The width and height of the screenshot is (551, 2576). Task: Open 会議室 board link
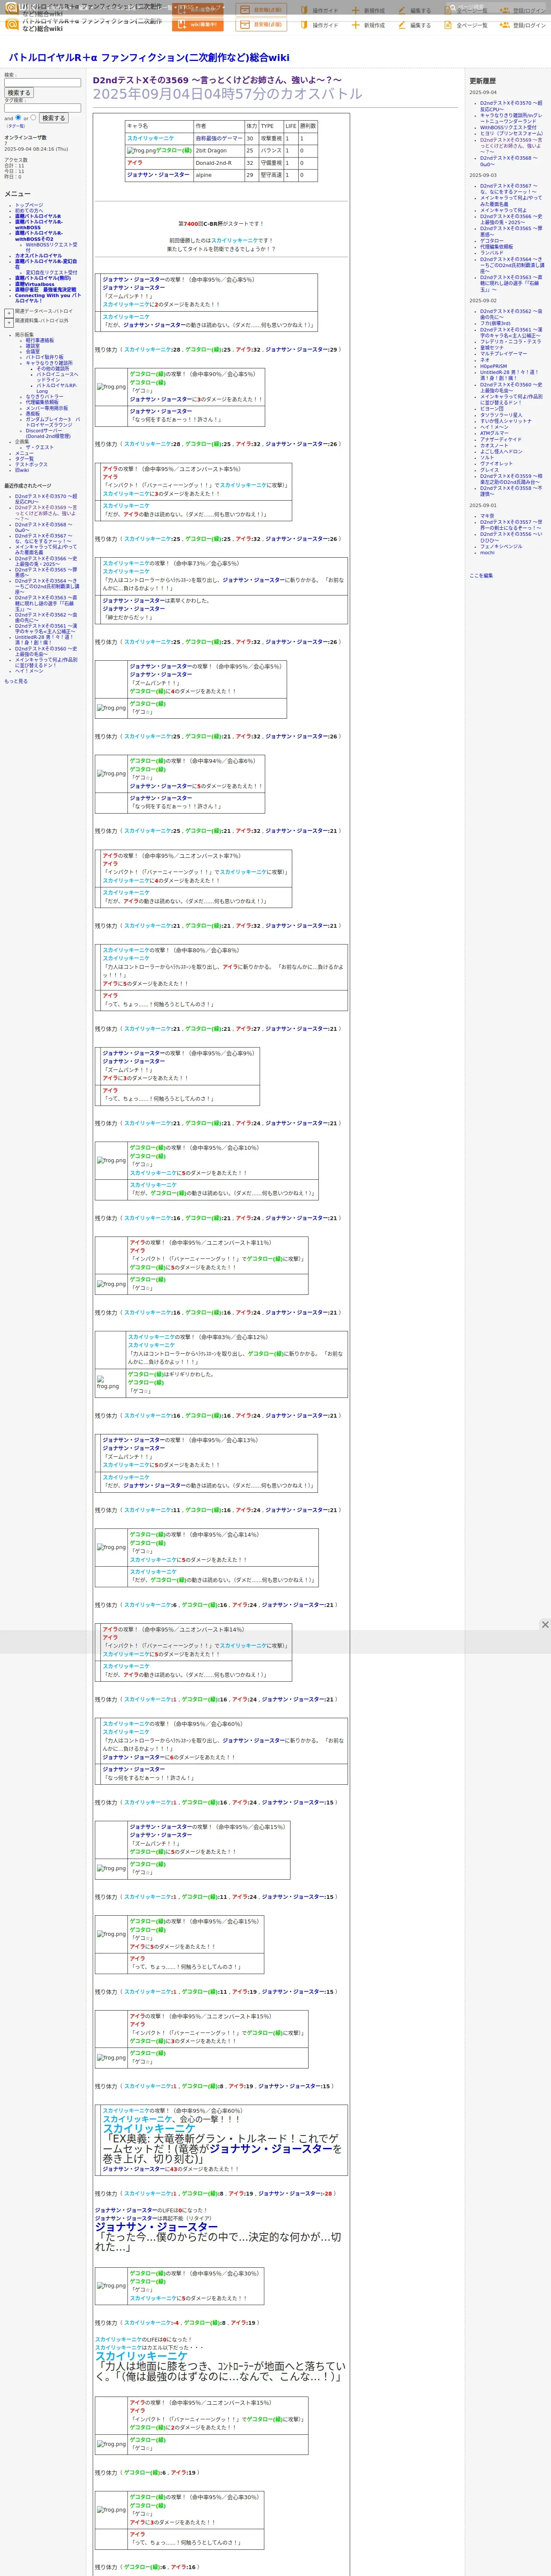[x=33, y=351]
